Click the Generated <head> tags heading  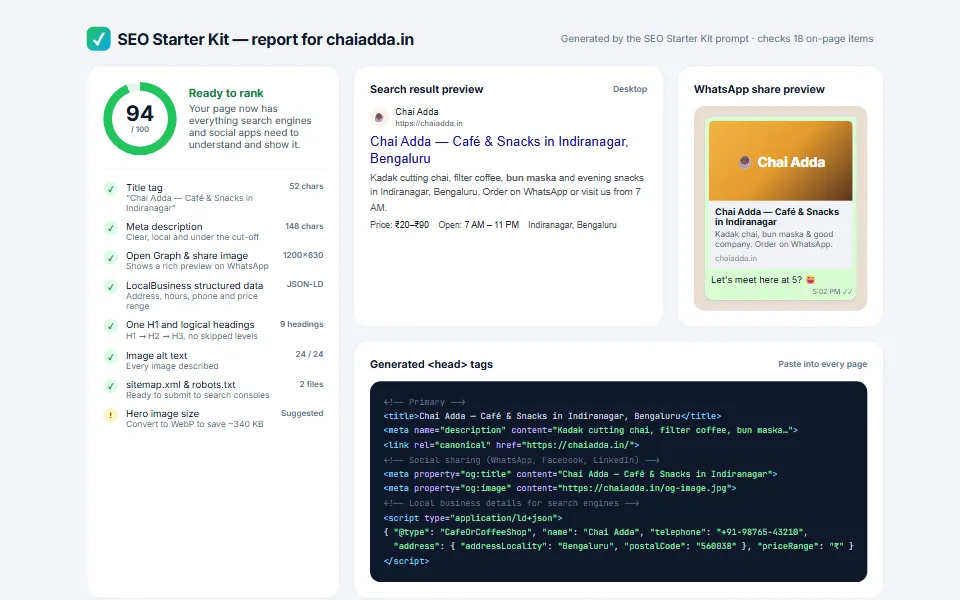click(431, 364)
